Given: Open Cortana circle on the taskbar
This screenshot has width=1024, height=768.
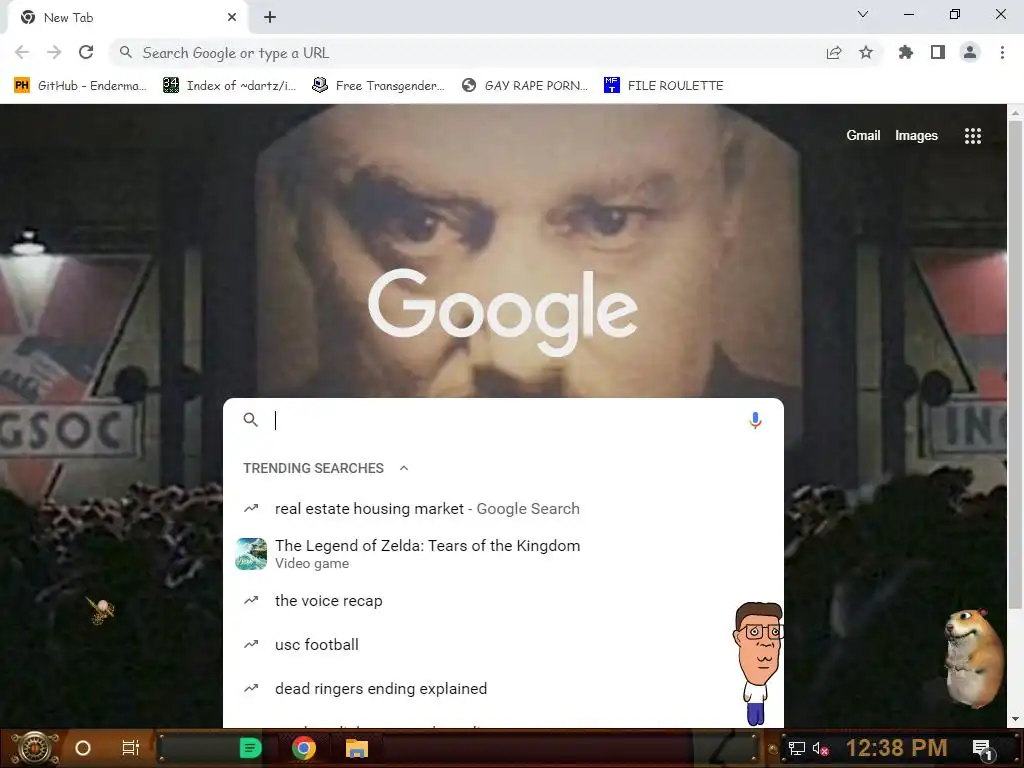Looking at the screenshot, I should [x=83, y=748].
